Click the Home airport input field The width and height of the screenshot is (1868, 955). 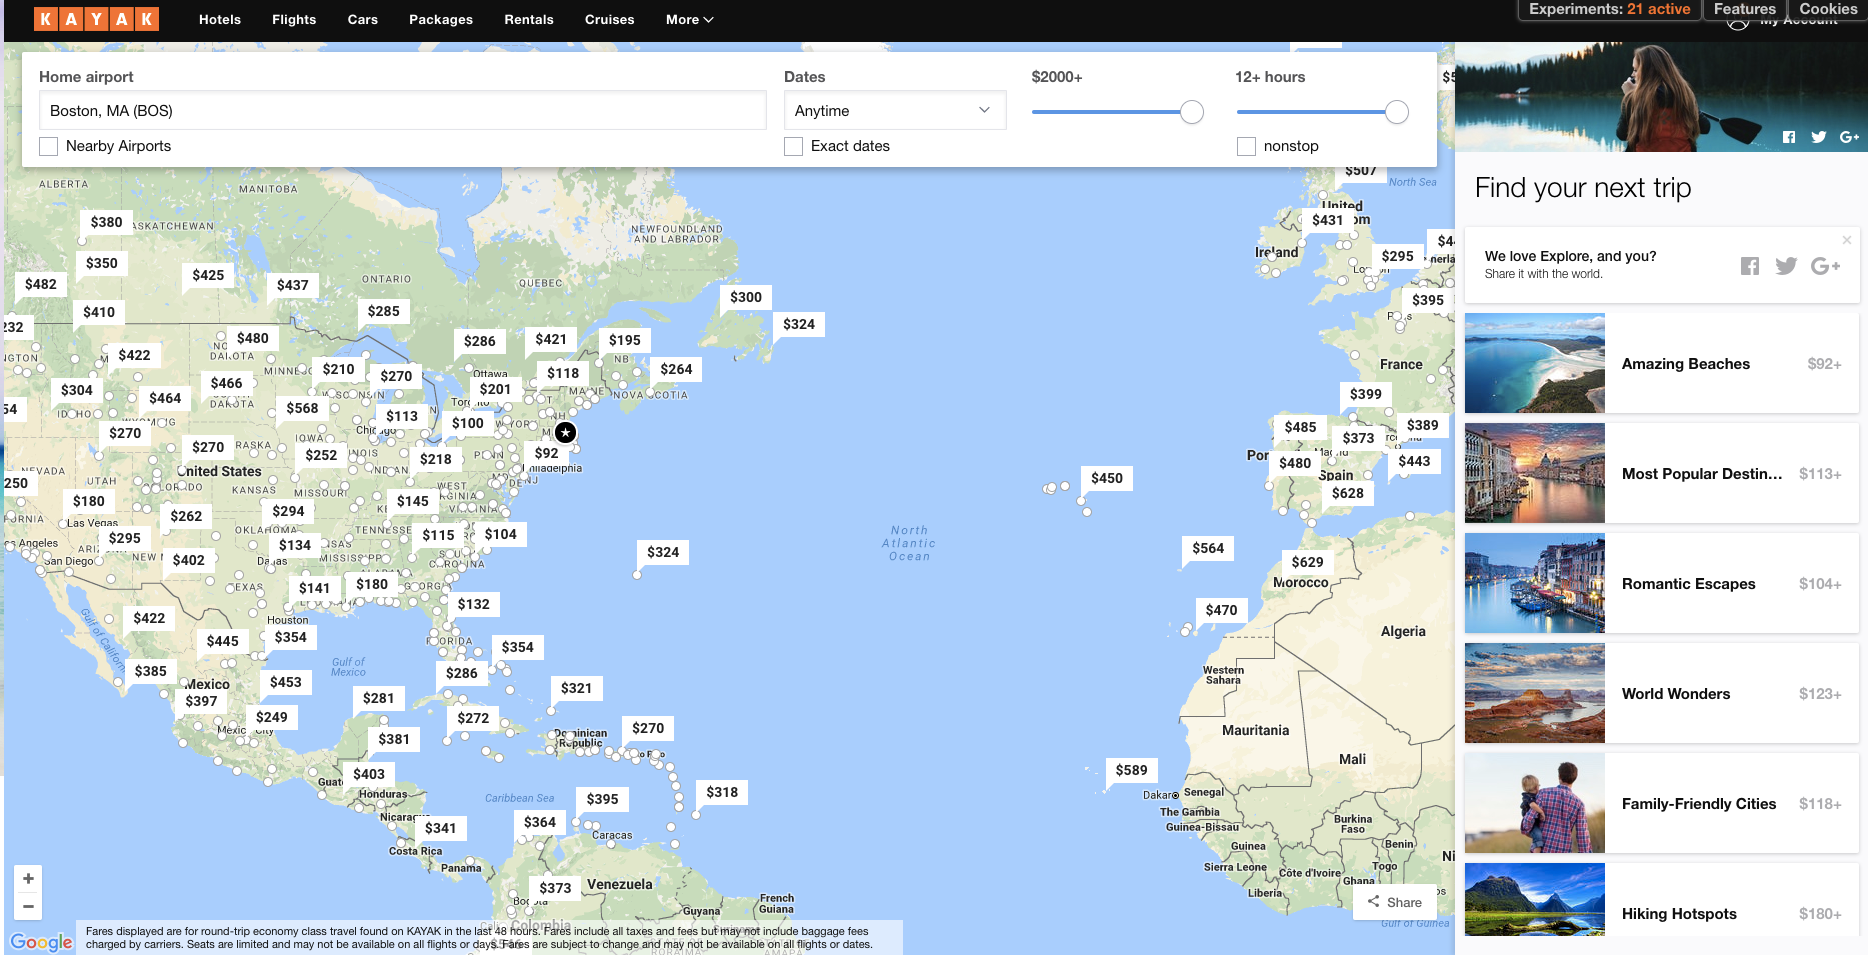[x=403, y=110]
